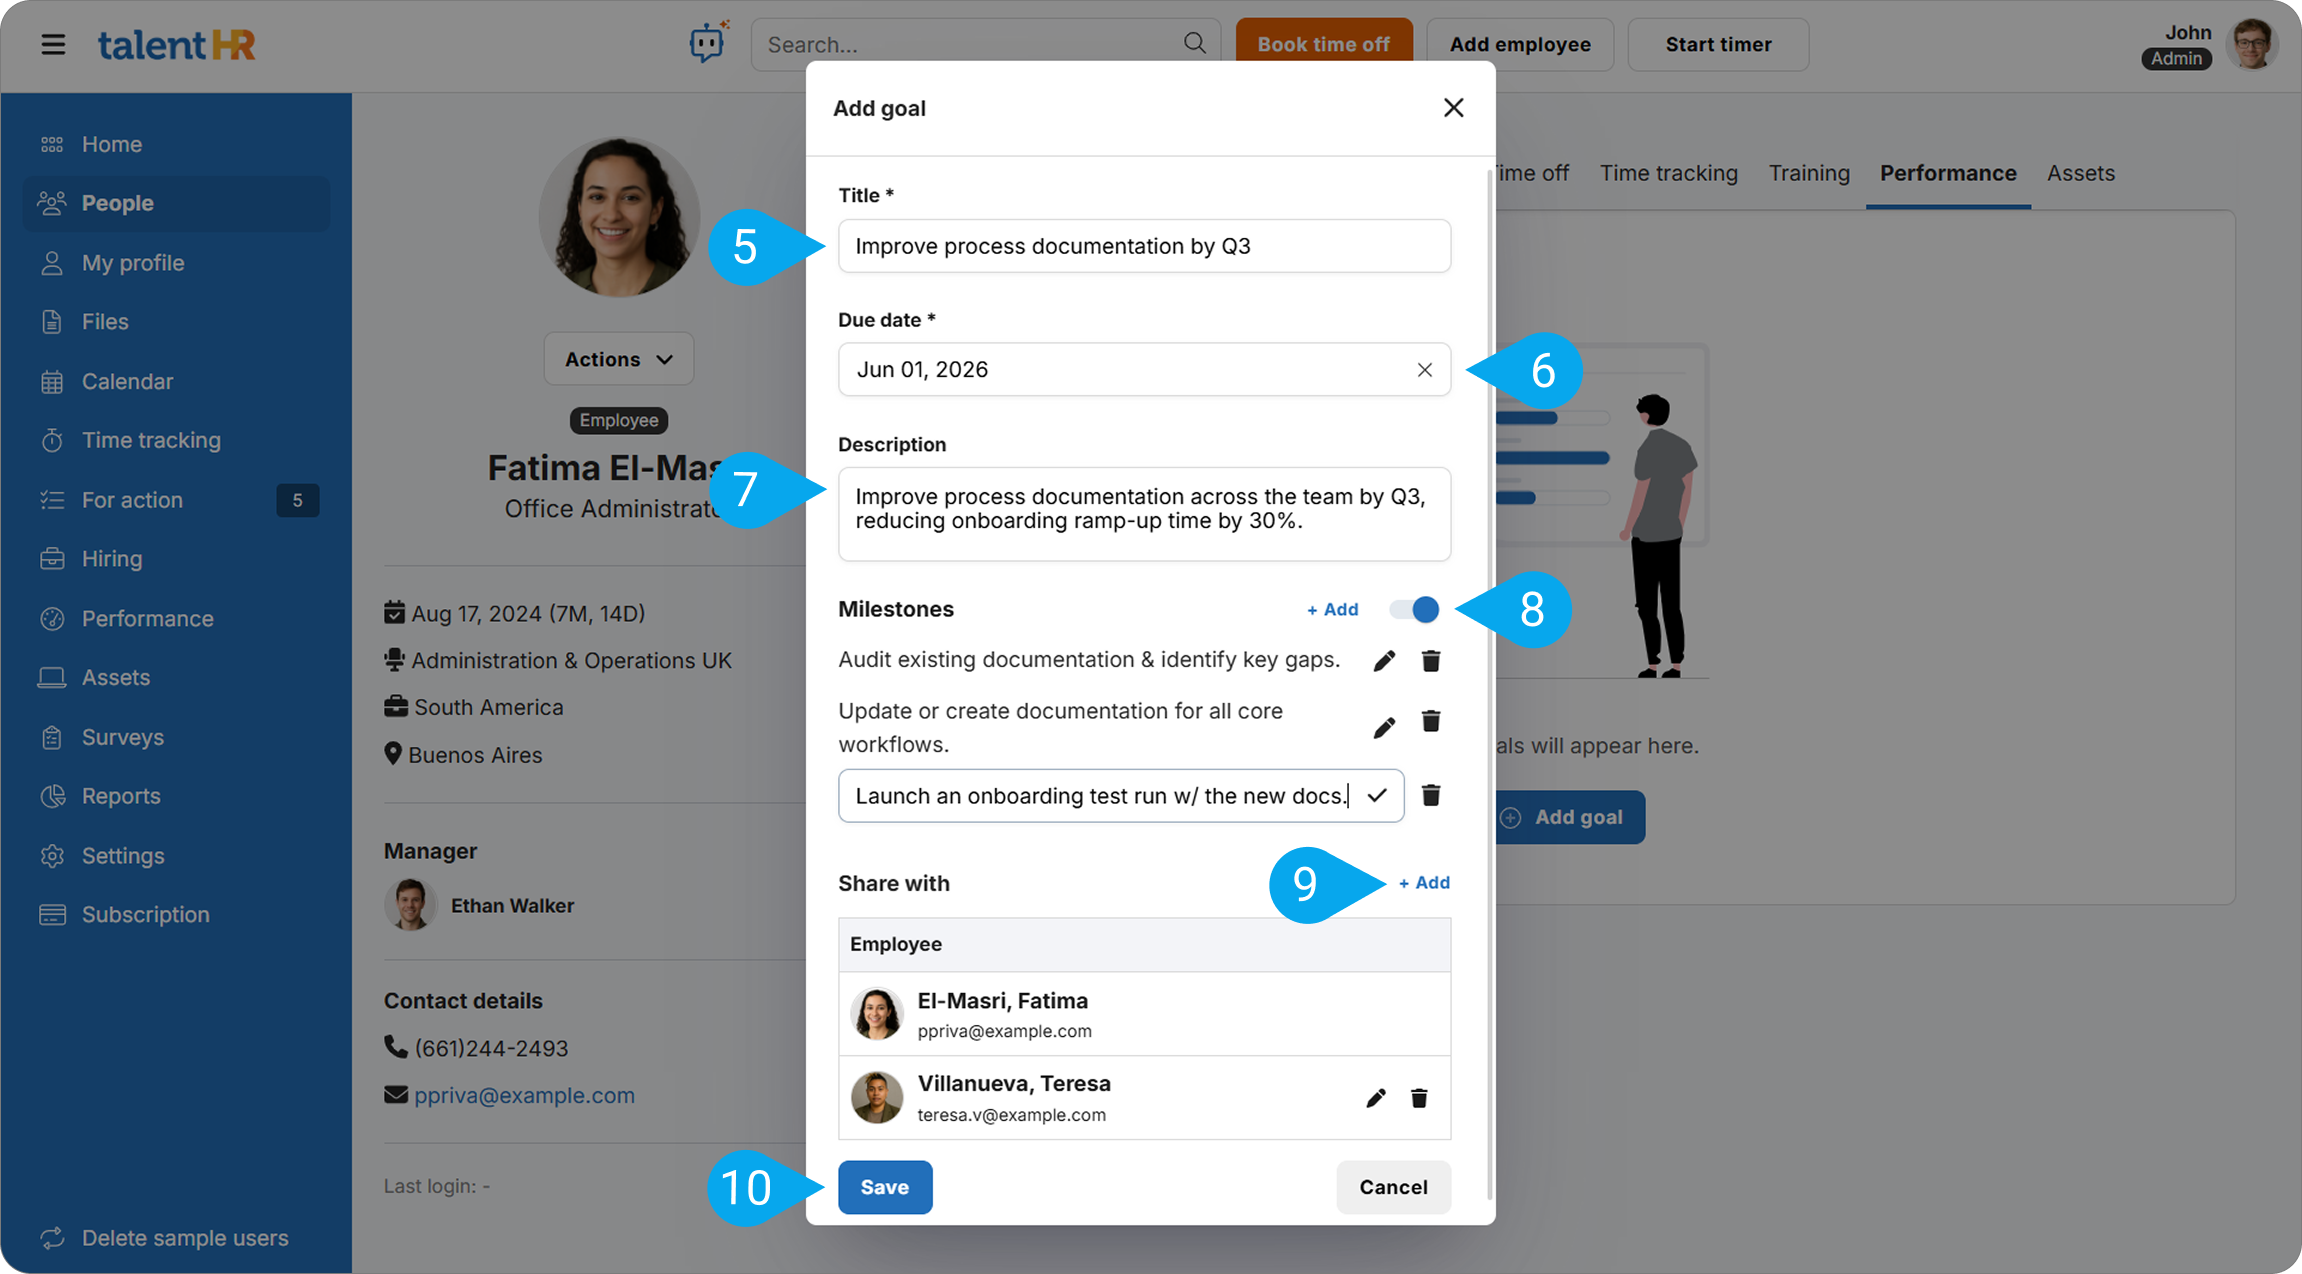Delete Teresa Villanueva from Share with
Image resolution: width=2302 pixels, height=1274 pixels.
pos(1419,1098)
